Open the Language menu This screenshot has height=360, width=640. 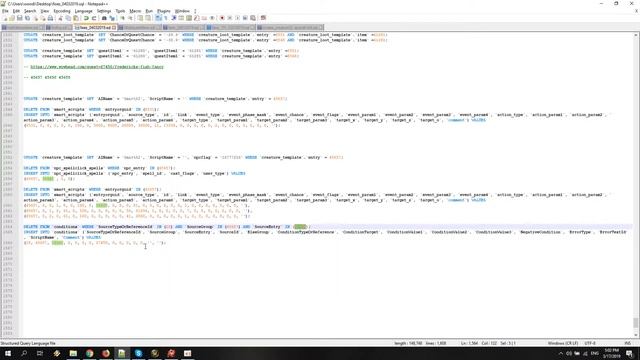[x=84, y=11]
